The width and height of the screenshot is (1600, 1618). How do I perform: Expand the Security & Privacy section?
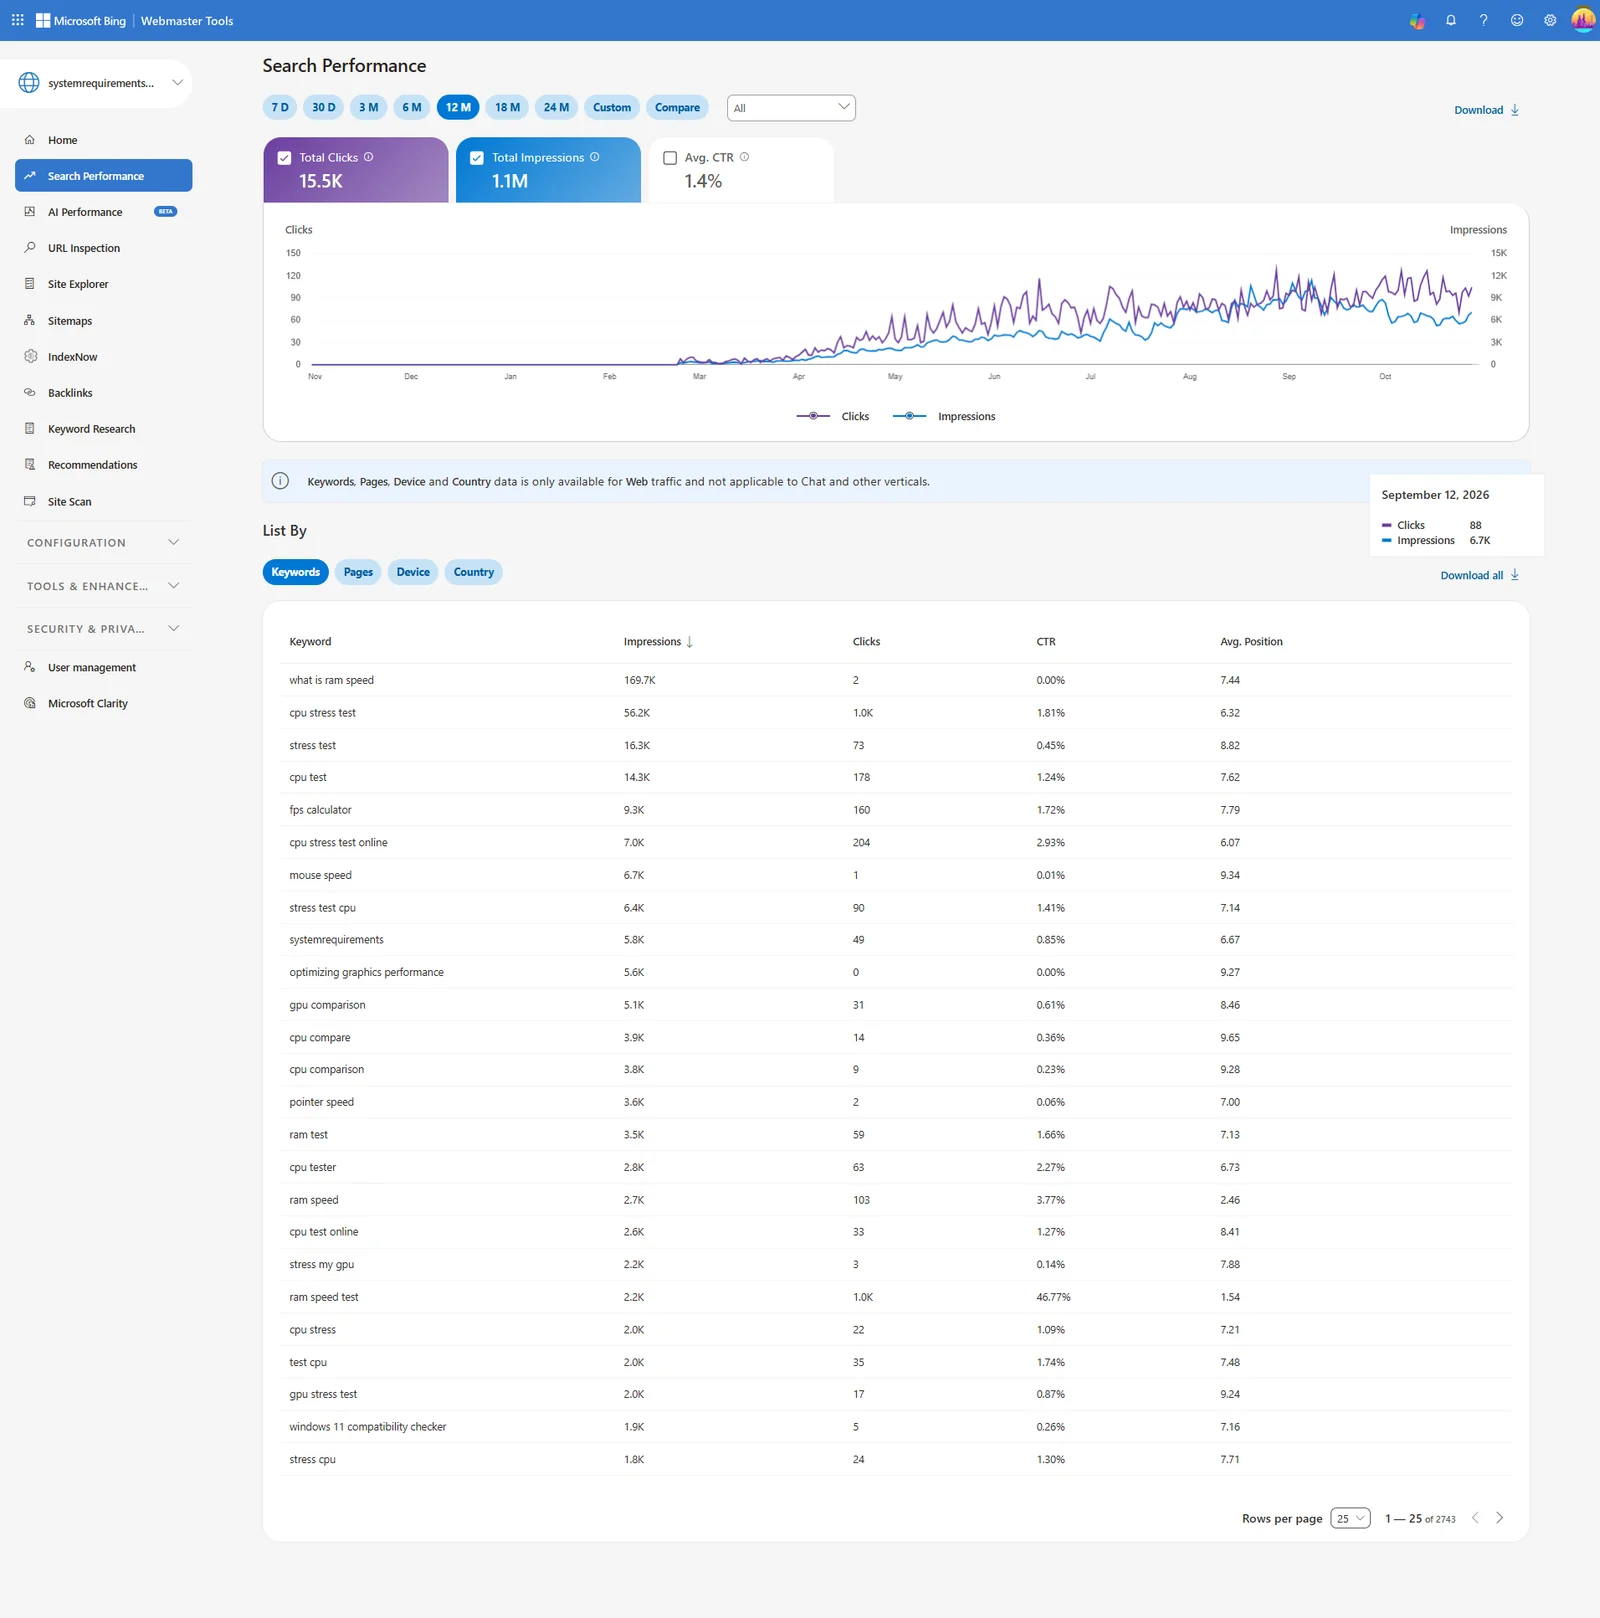click(x=103, y=629)
